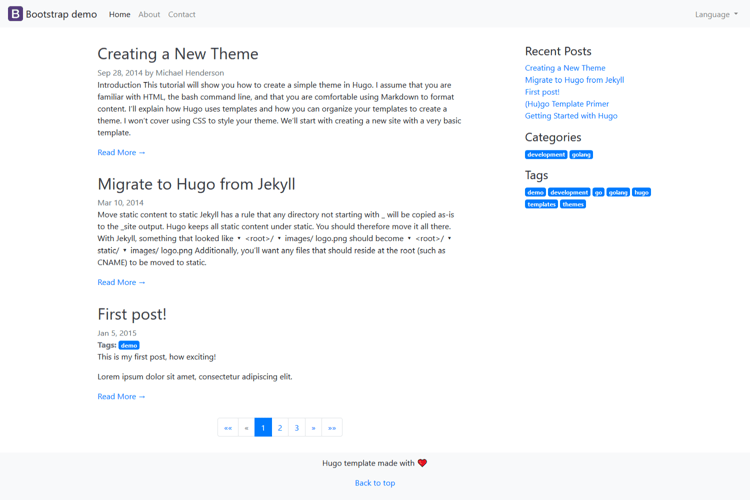Click the Bootstrap B logo icon
Image resolution: width=750 pixels, height=500 pixels.
pos(15,14)
